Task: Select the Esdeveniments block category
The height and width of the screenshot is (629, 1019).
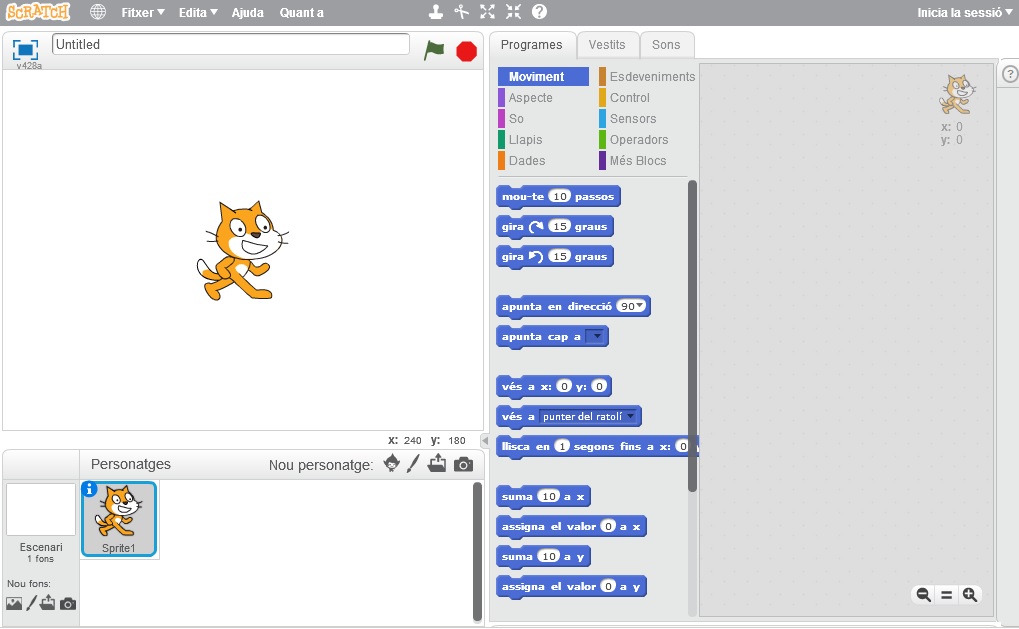Action: [651, 77]
